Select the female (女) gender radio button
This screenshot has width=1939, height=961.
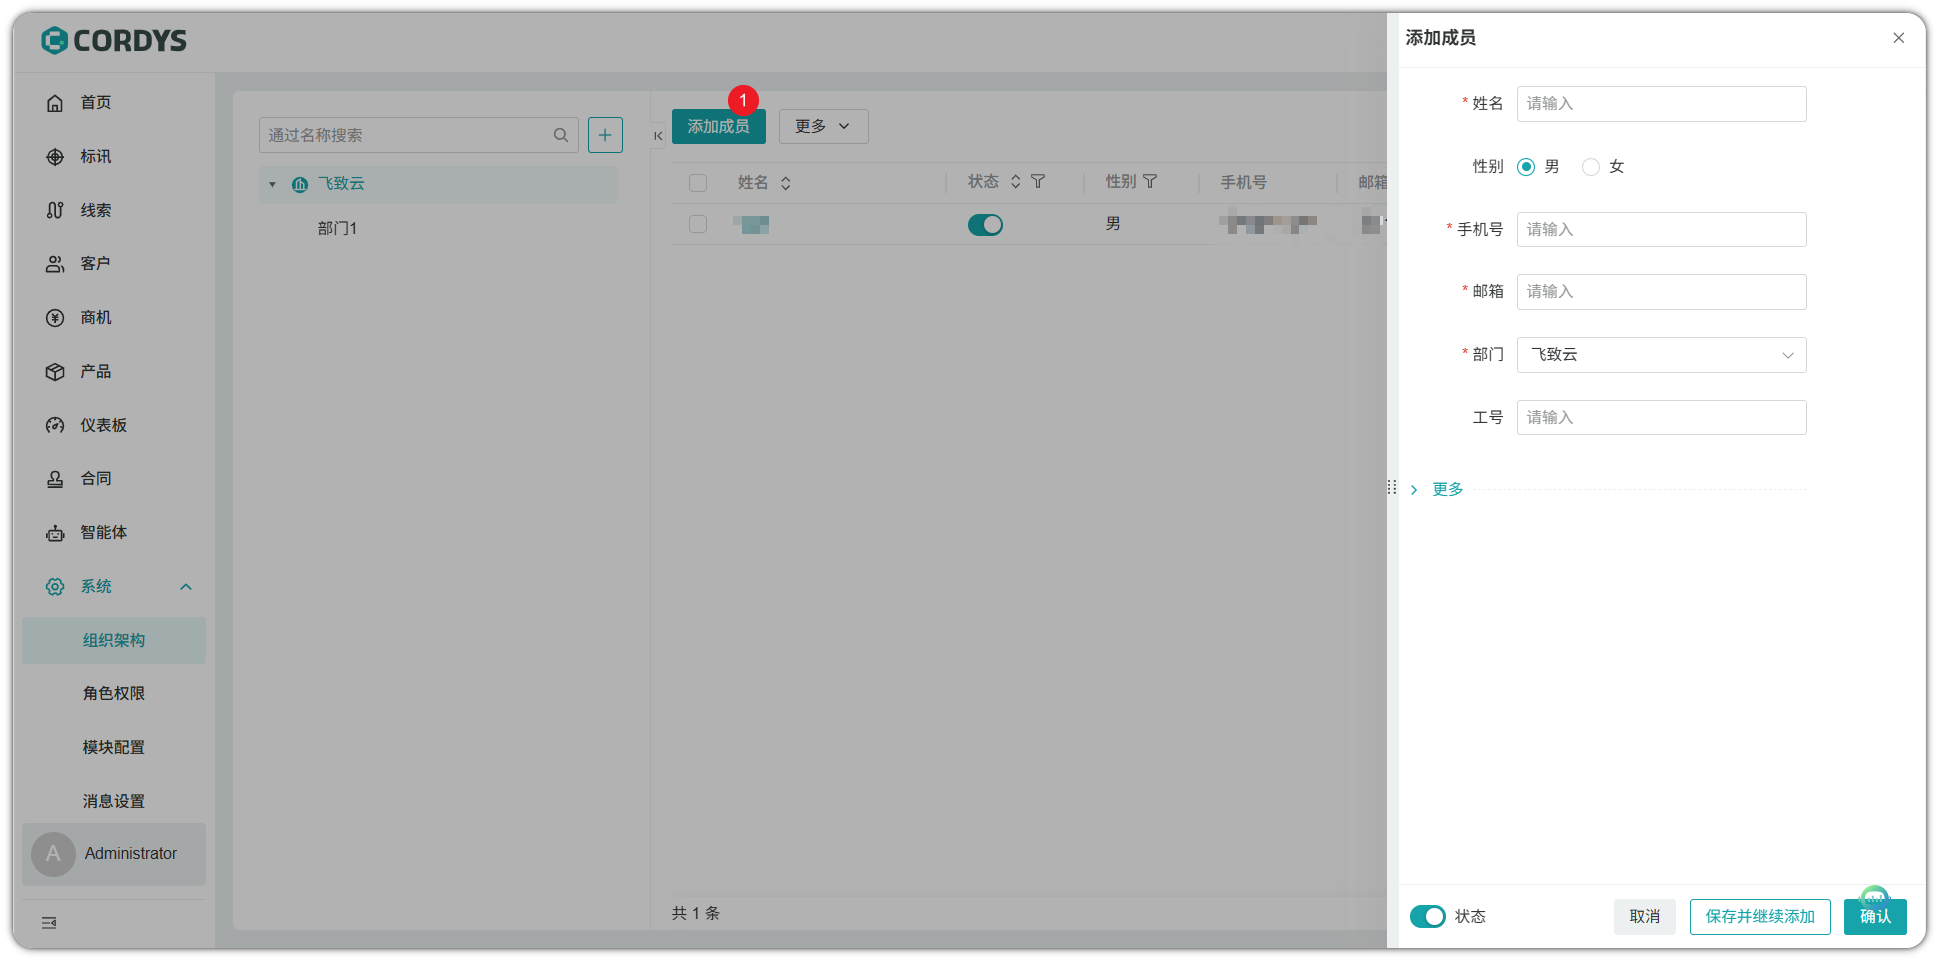click(1590, 167)
